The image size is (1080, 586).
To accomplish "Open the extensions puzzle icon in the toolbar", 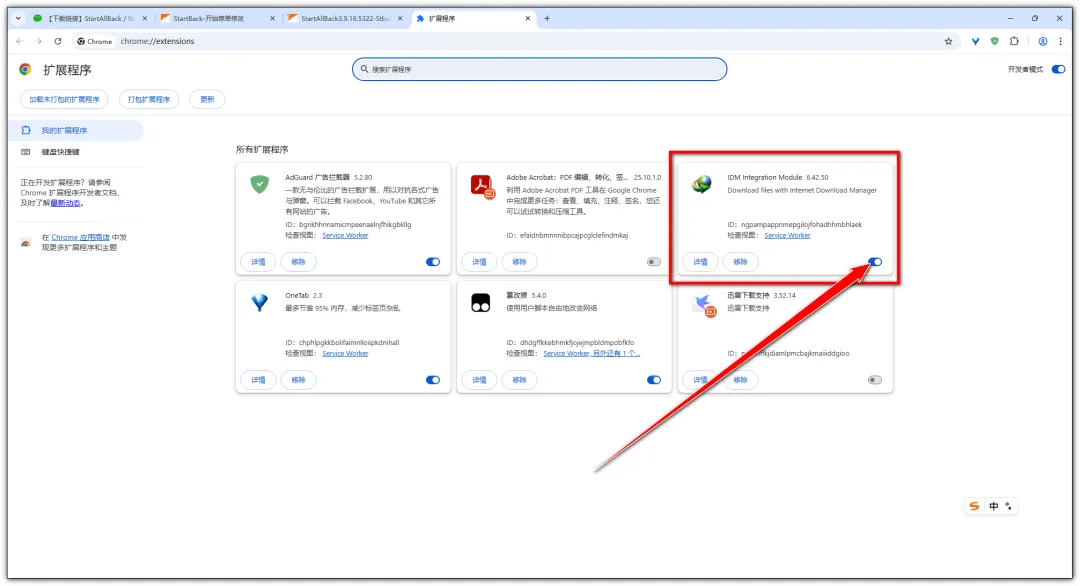I will tap(1014, 41).
